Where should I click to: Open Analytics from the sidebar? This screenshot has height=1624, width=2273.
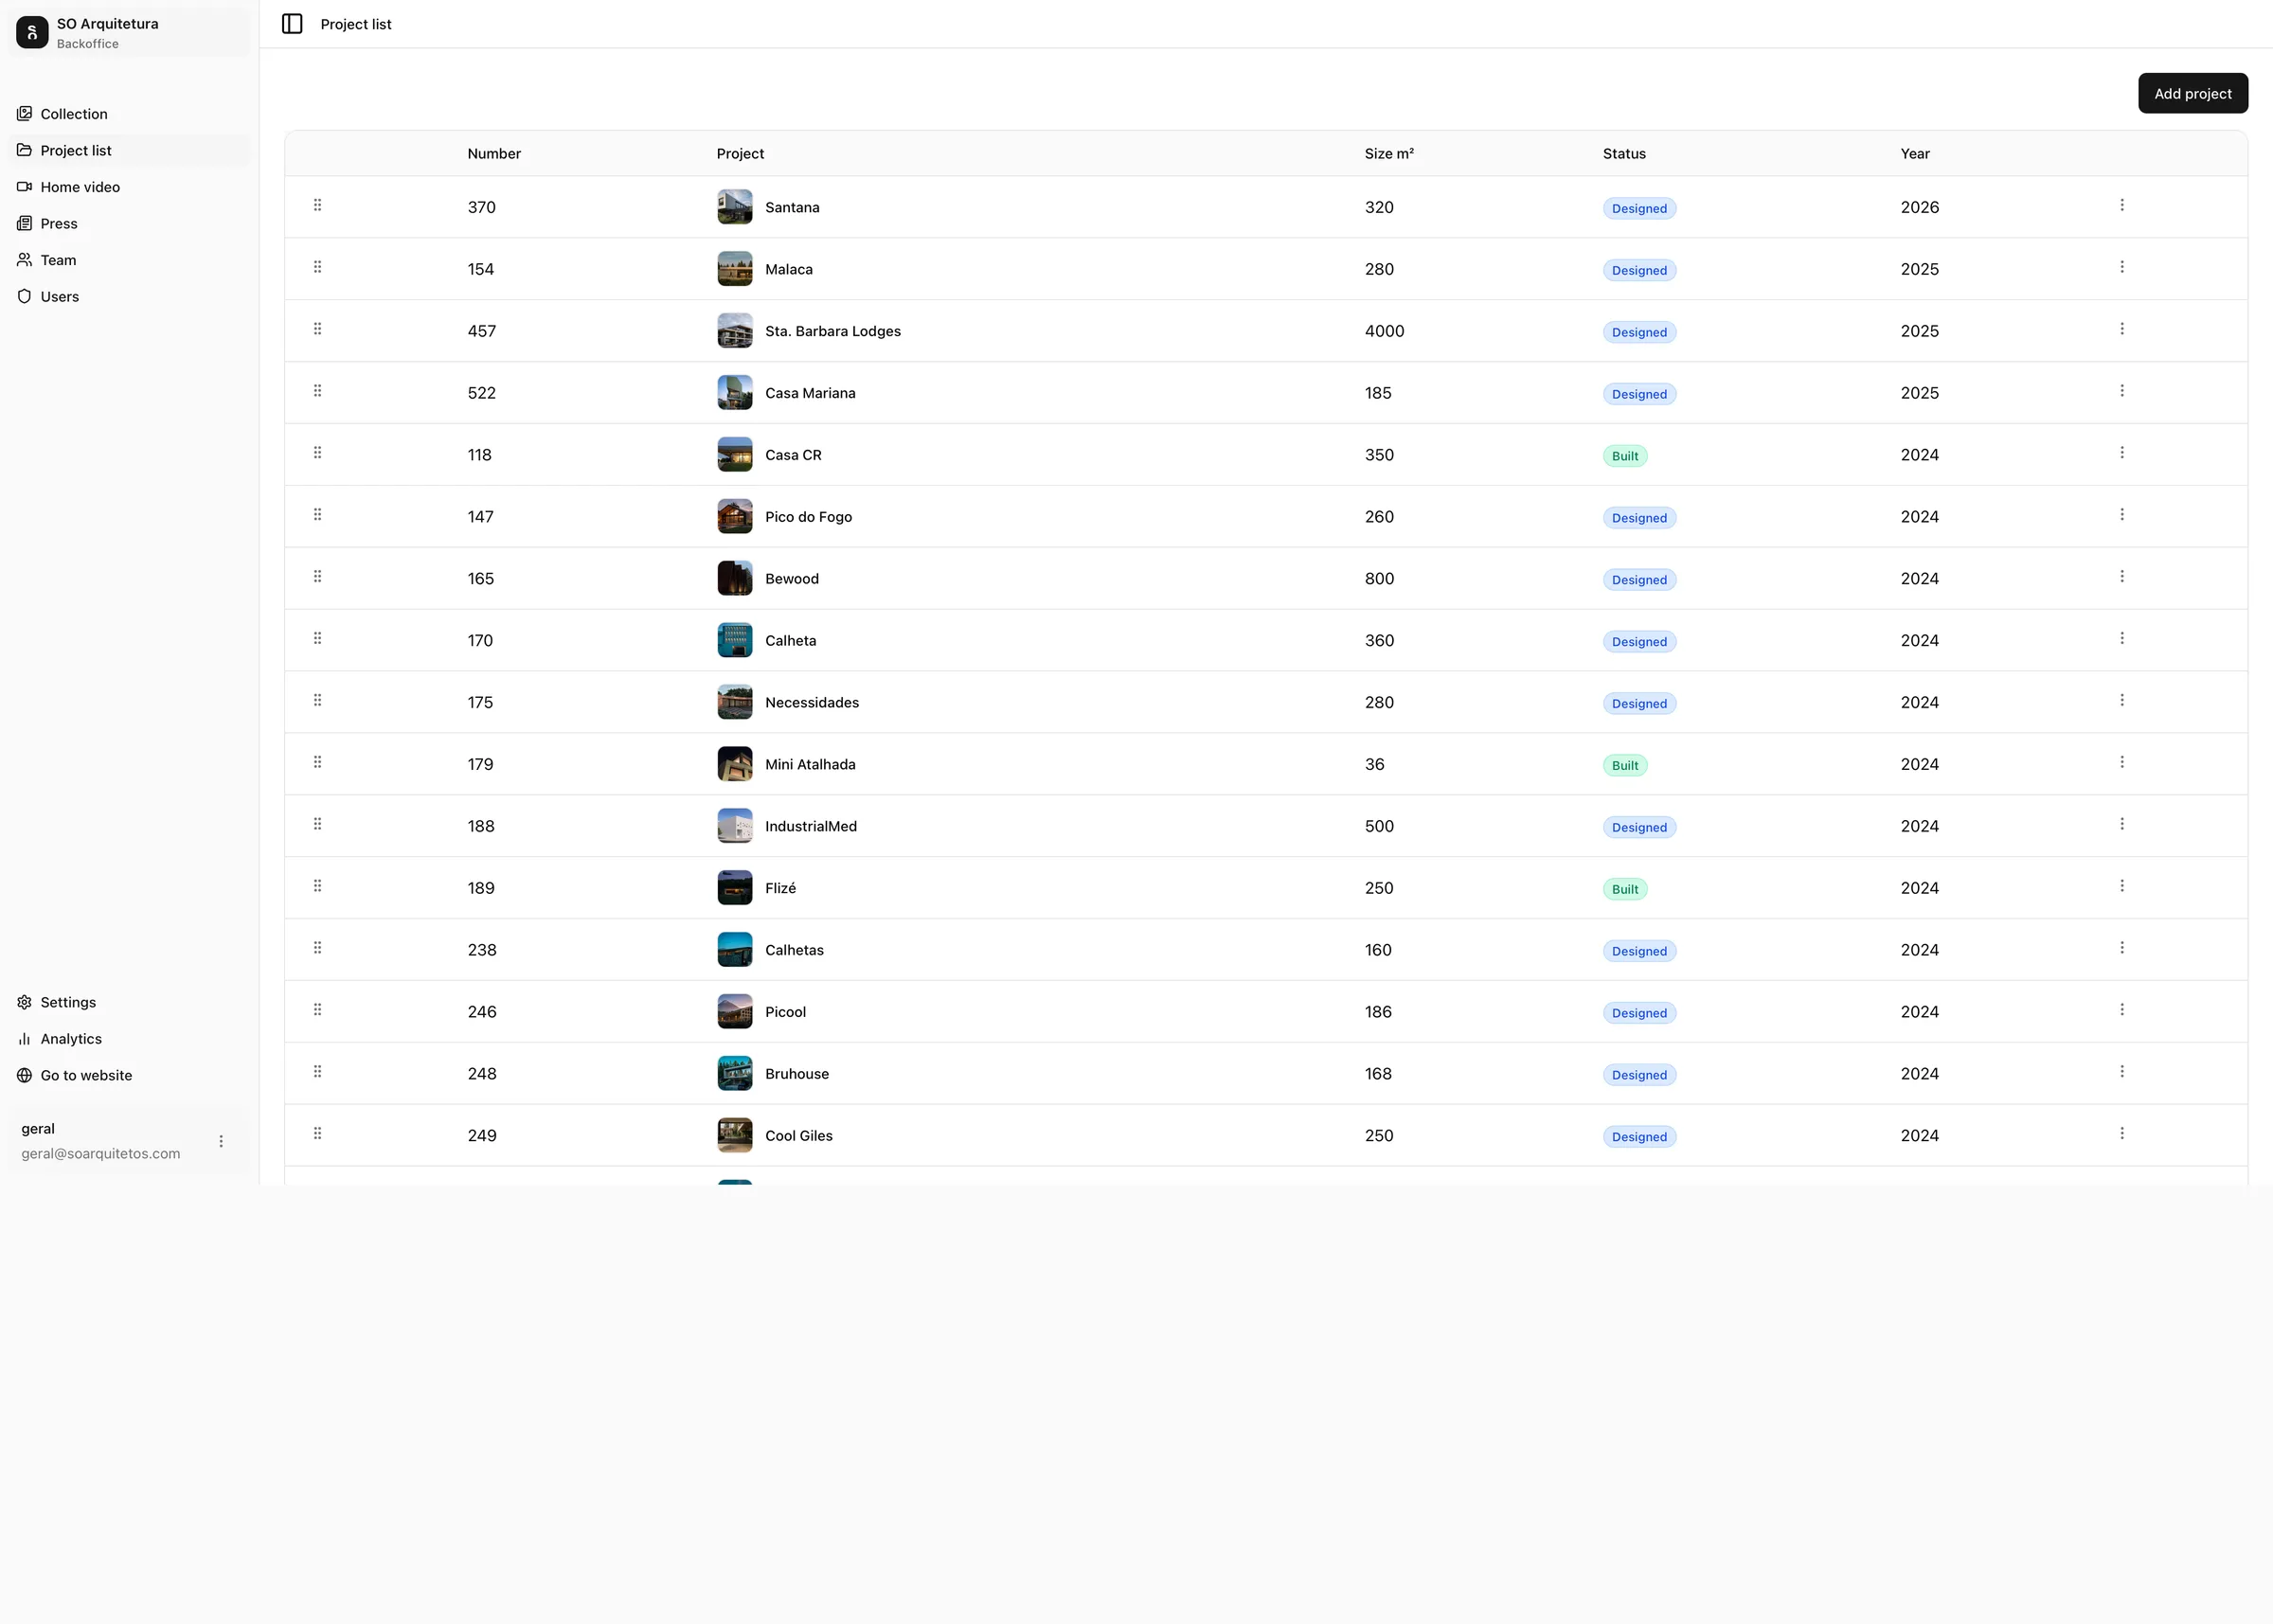(130, 1039)
